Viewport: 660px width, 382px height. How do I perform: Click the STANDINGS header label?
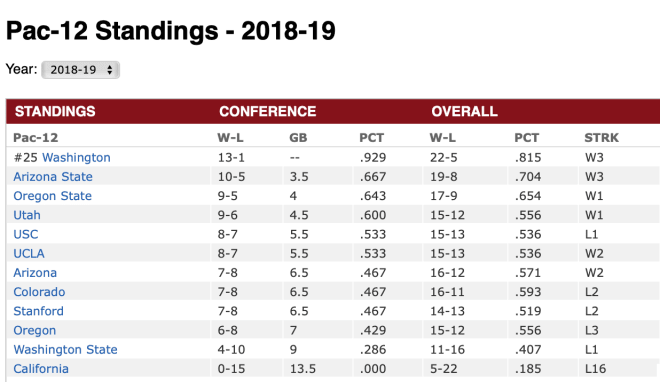pyautogui.click(x=55, y=111)
